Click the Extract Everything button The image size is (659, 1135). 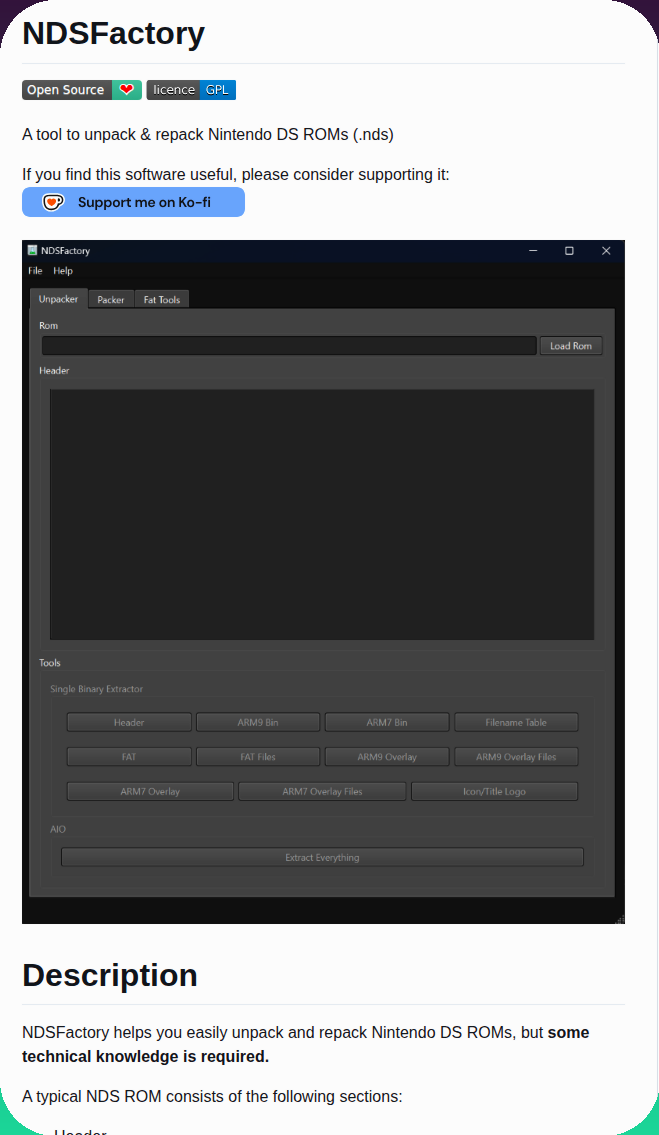[x=322, y=857]
